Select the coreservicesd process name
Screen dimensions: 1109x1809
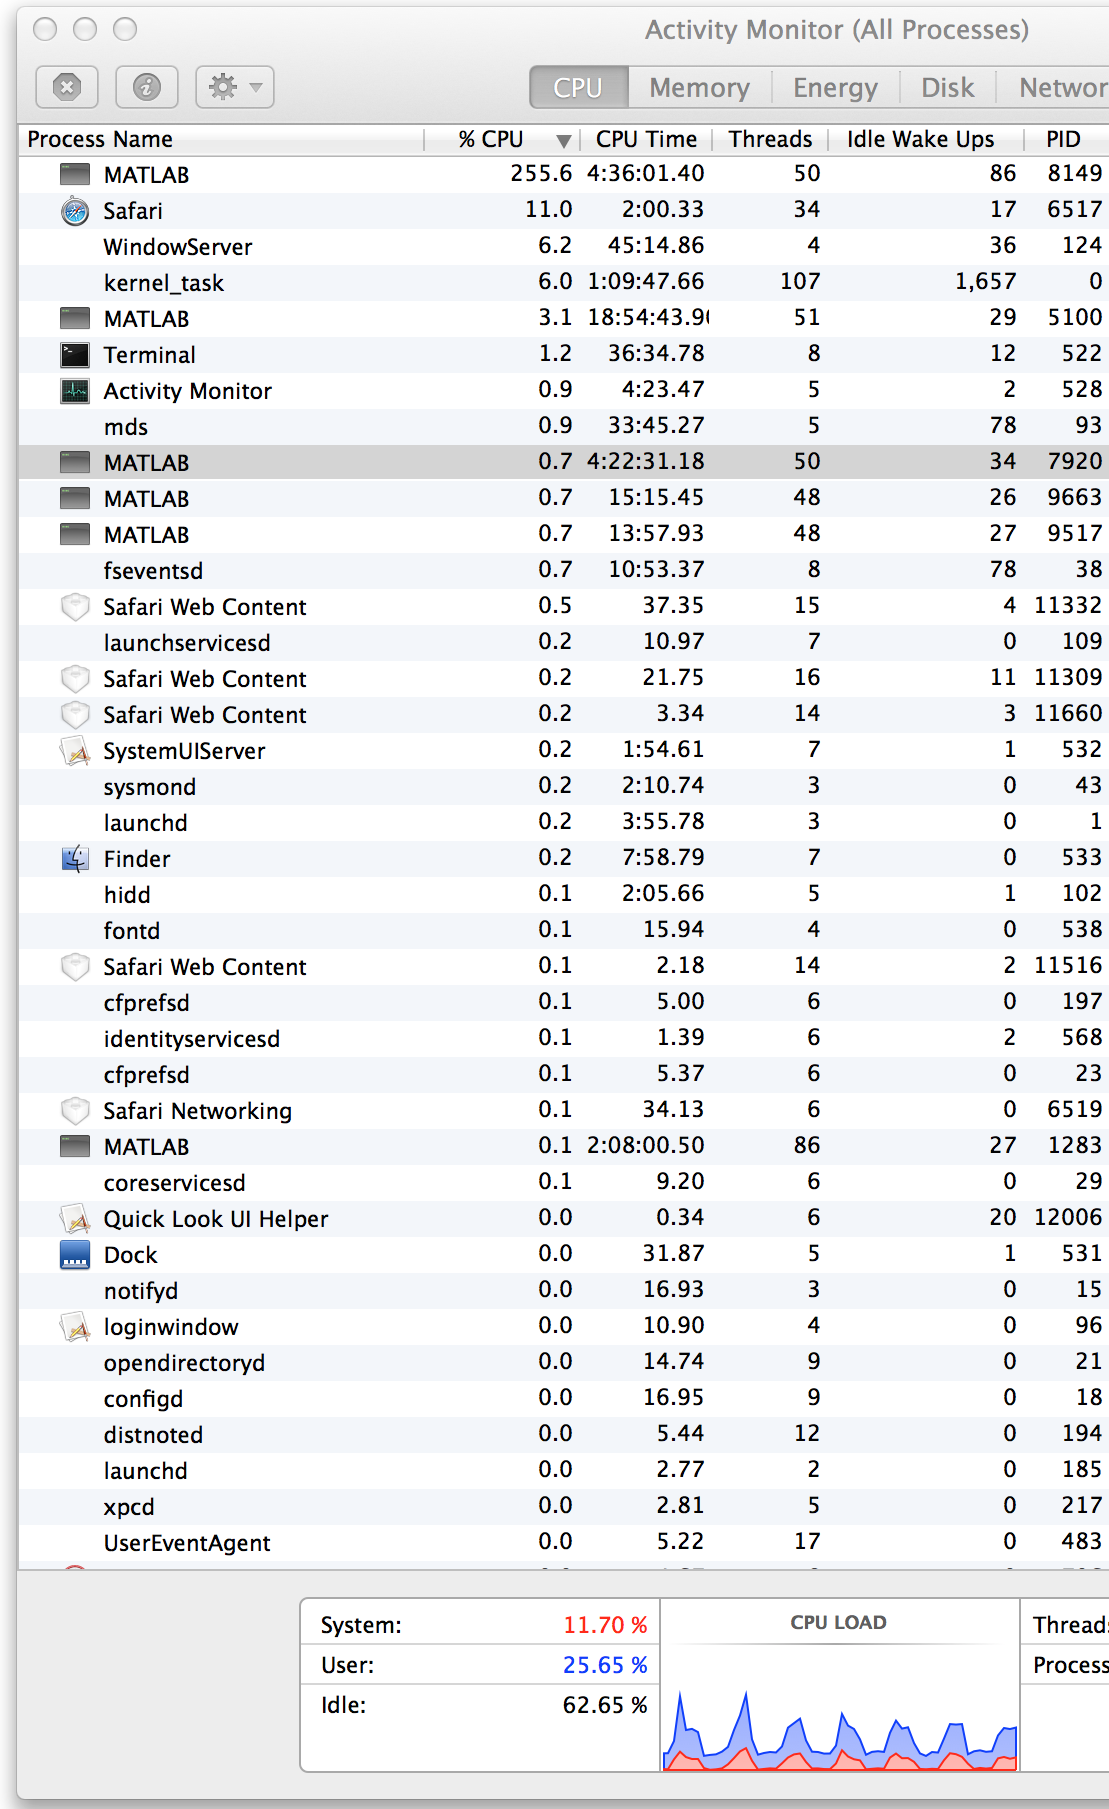pos(175,1183)
